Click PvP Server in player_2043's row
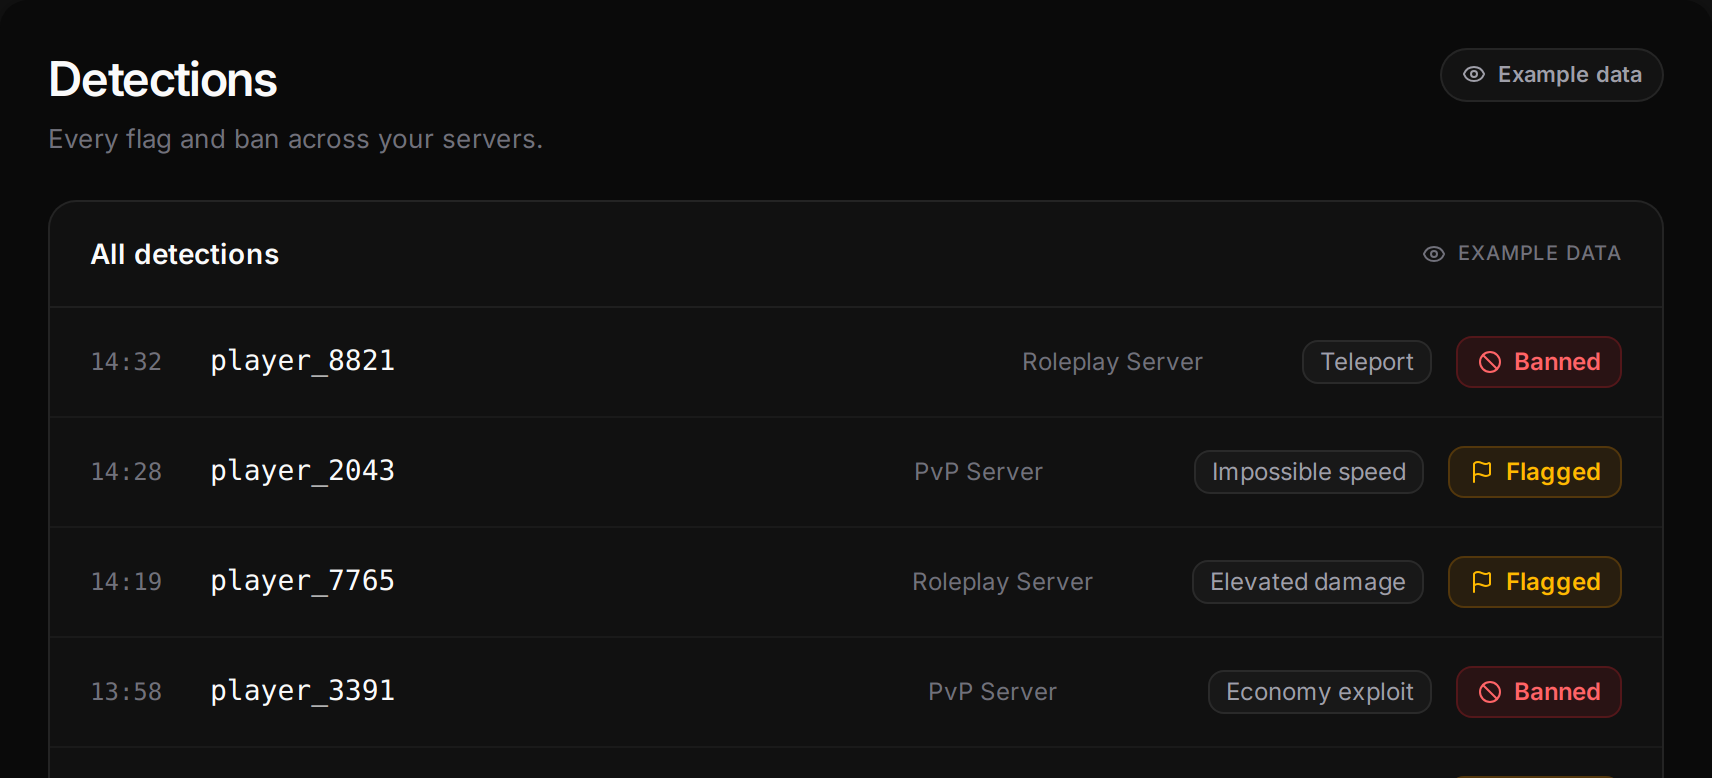This screenshot has height=778, width=1712. tap(978, 472)
